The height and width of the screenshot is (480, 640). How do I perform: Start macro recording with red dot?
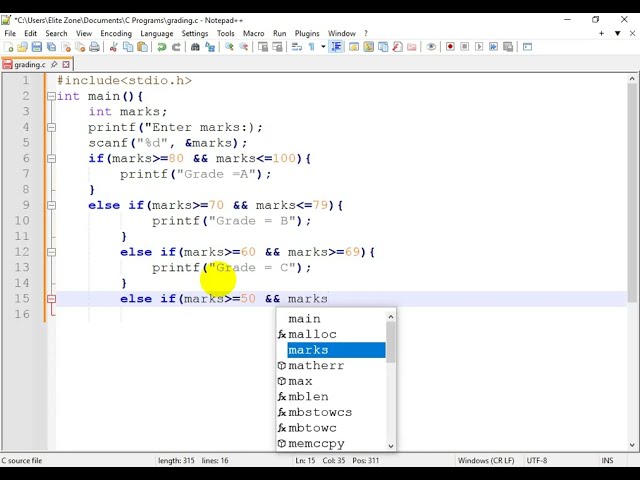click(450, 47)
